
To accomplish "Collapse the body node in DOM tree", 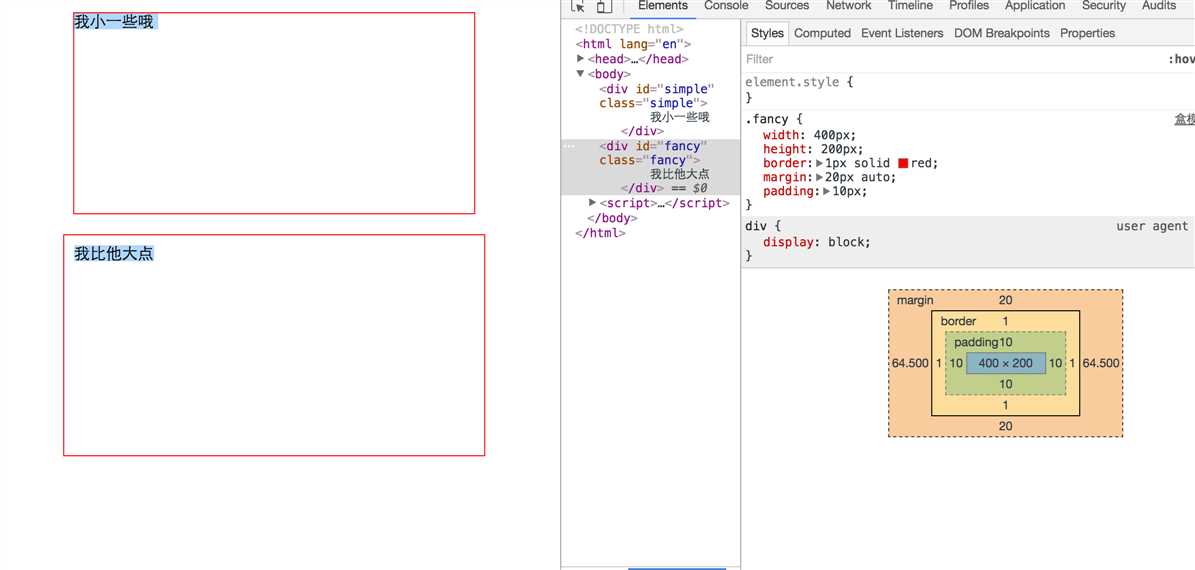I will click(x=581, y=74).
